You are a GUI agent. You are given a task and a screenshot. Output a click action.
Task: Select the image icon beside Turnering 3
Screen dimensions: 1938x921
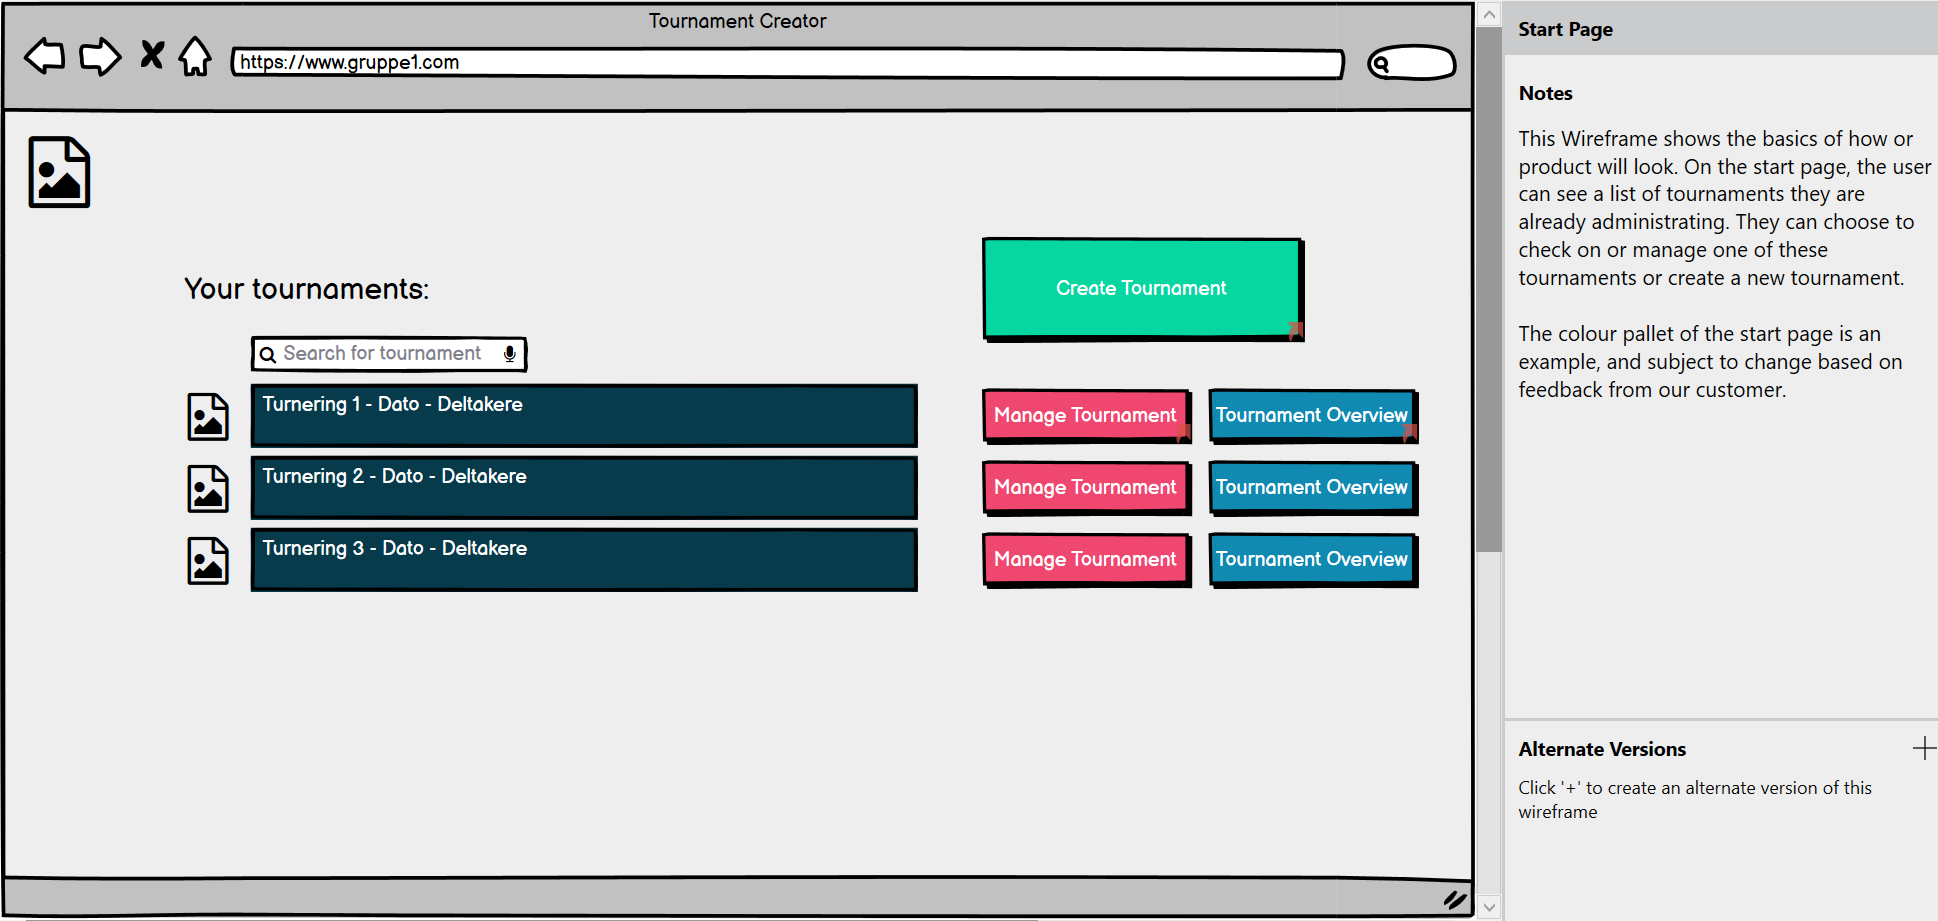[x=208, y=561]
